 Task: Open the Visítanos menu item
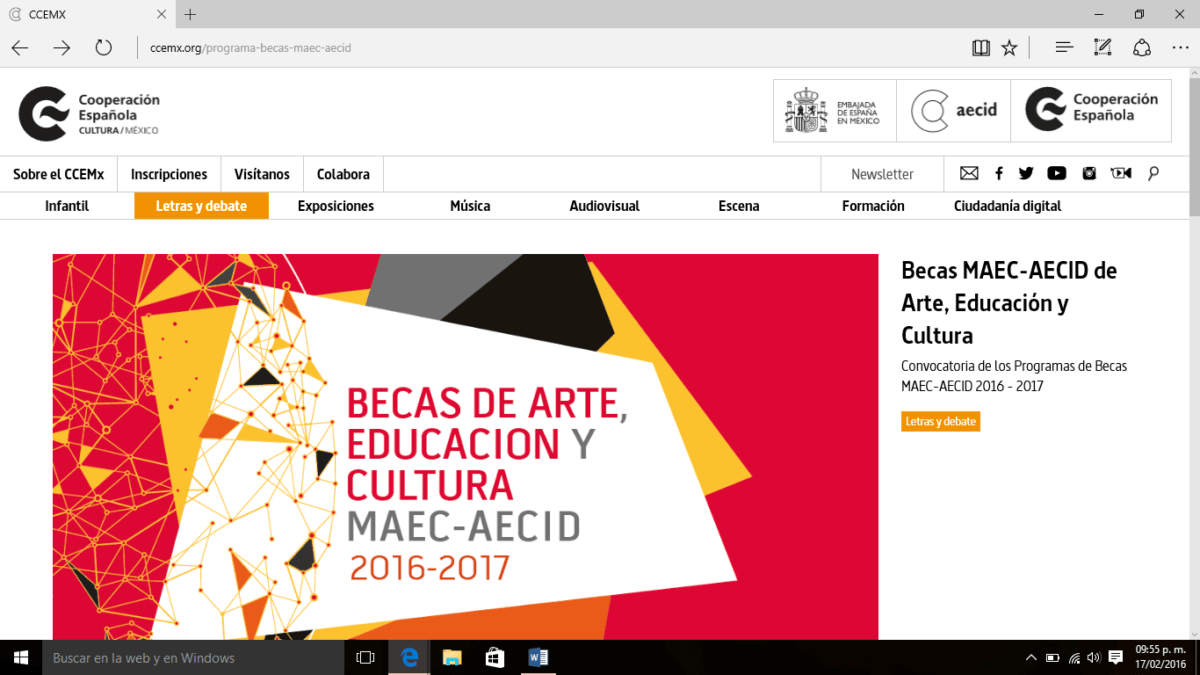(262, 174)
